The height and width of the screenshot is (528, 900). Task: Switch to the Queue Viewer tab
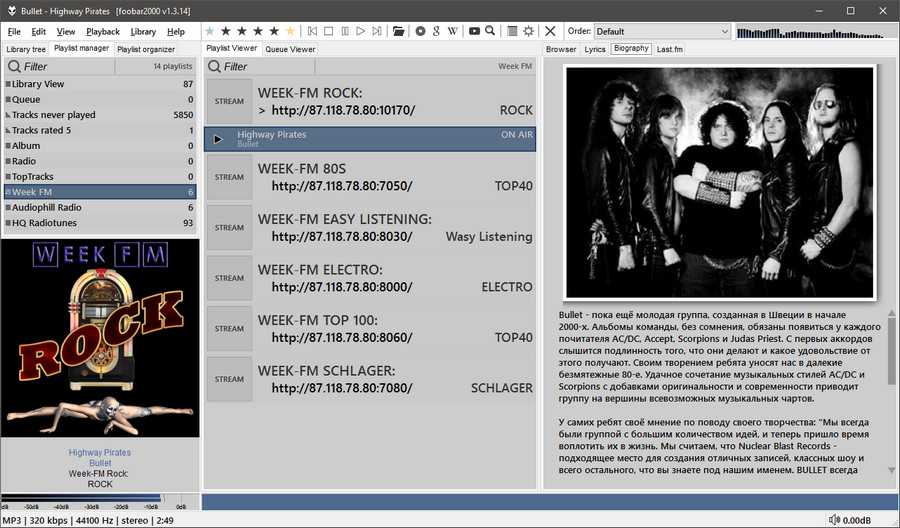[x=290, y=48]
